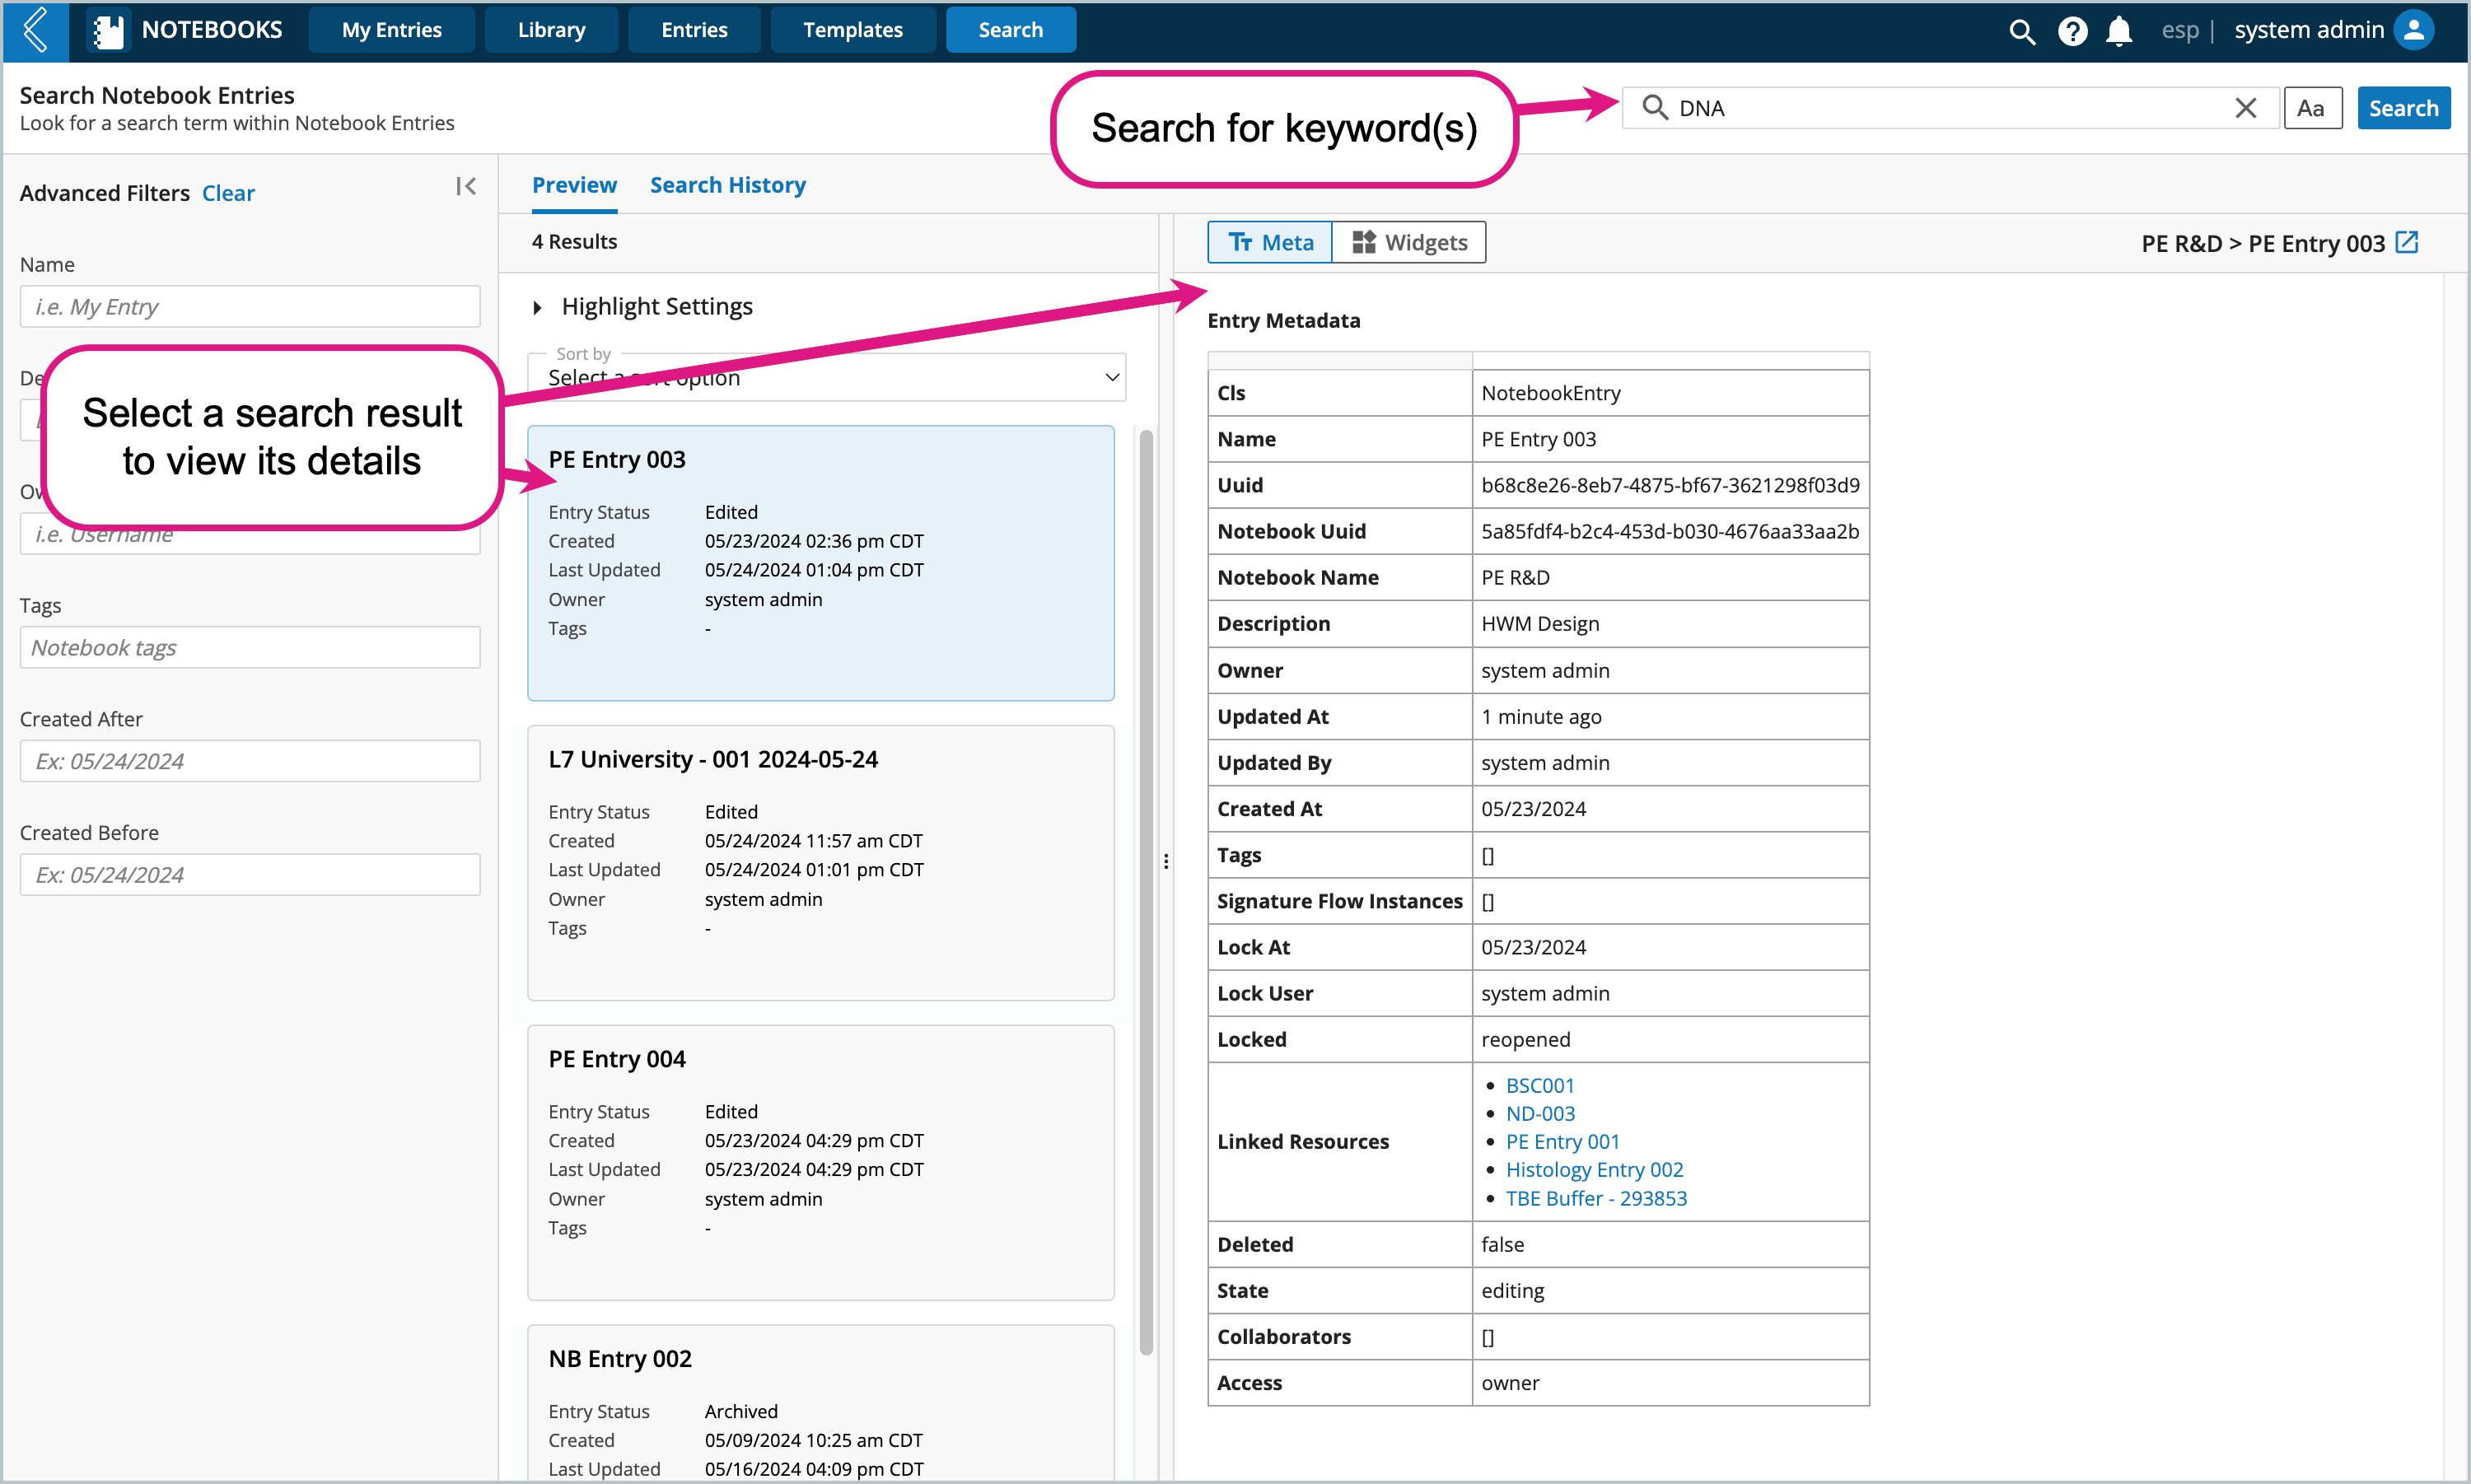Click the Name filter field
Viewport: 2471px width, 1484px height.
pyautogui.click(x=250, y=306)
